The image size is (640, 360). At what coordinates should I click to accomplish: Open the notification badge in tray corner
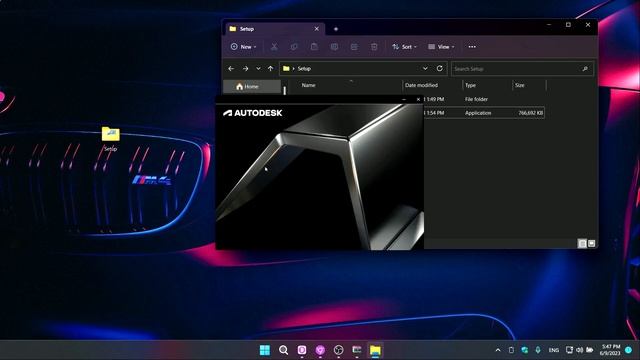629,350
